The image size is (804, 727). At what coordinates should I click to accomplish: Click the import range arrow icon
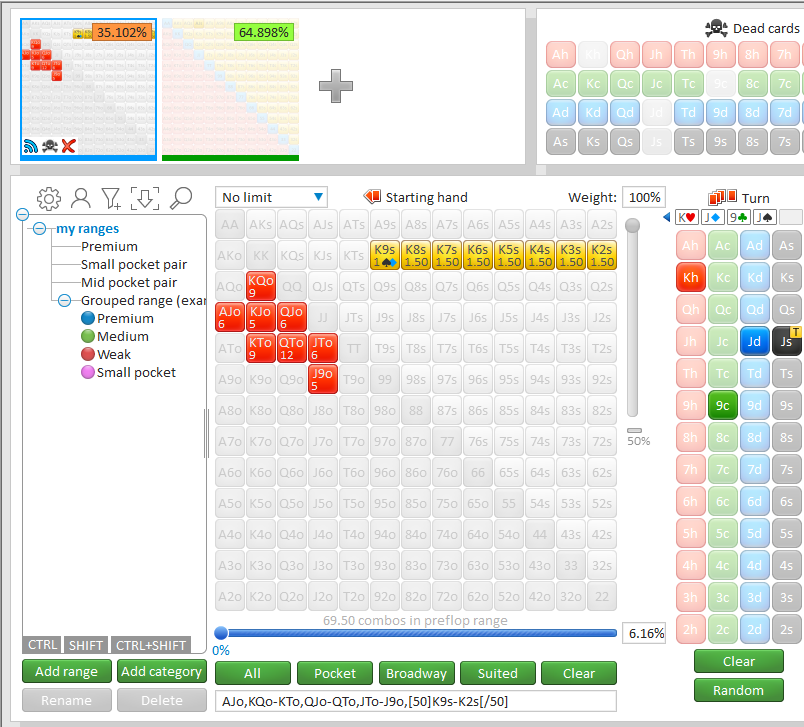[x=145, y=198]
